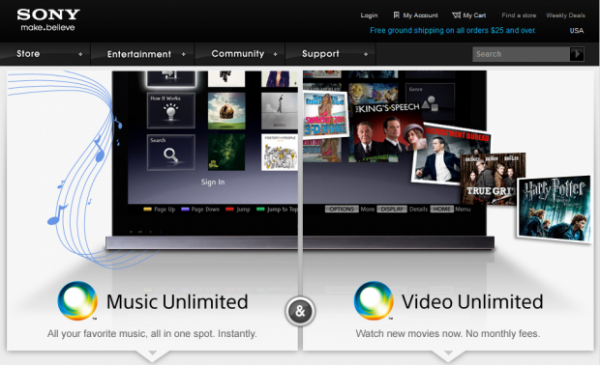The image size is (600, 365).
Task: Click the Harry Potter movie poster
Action: click(x=554, y=209)
